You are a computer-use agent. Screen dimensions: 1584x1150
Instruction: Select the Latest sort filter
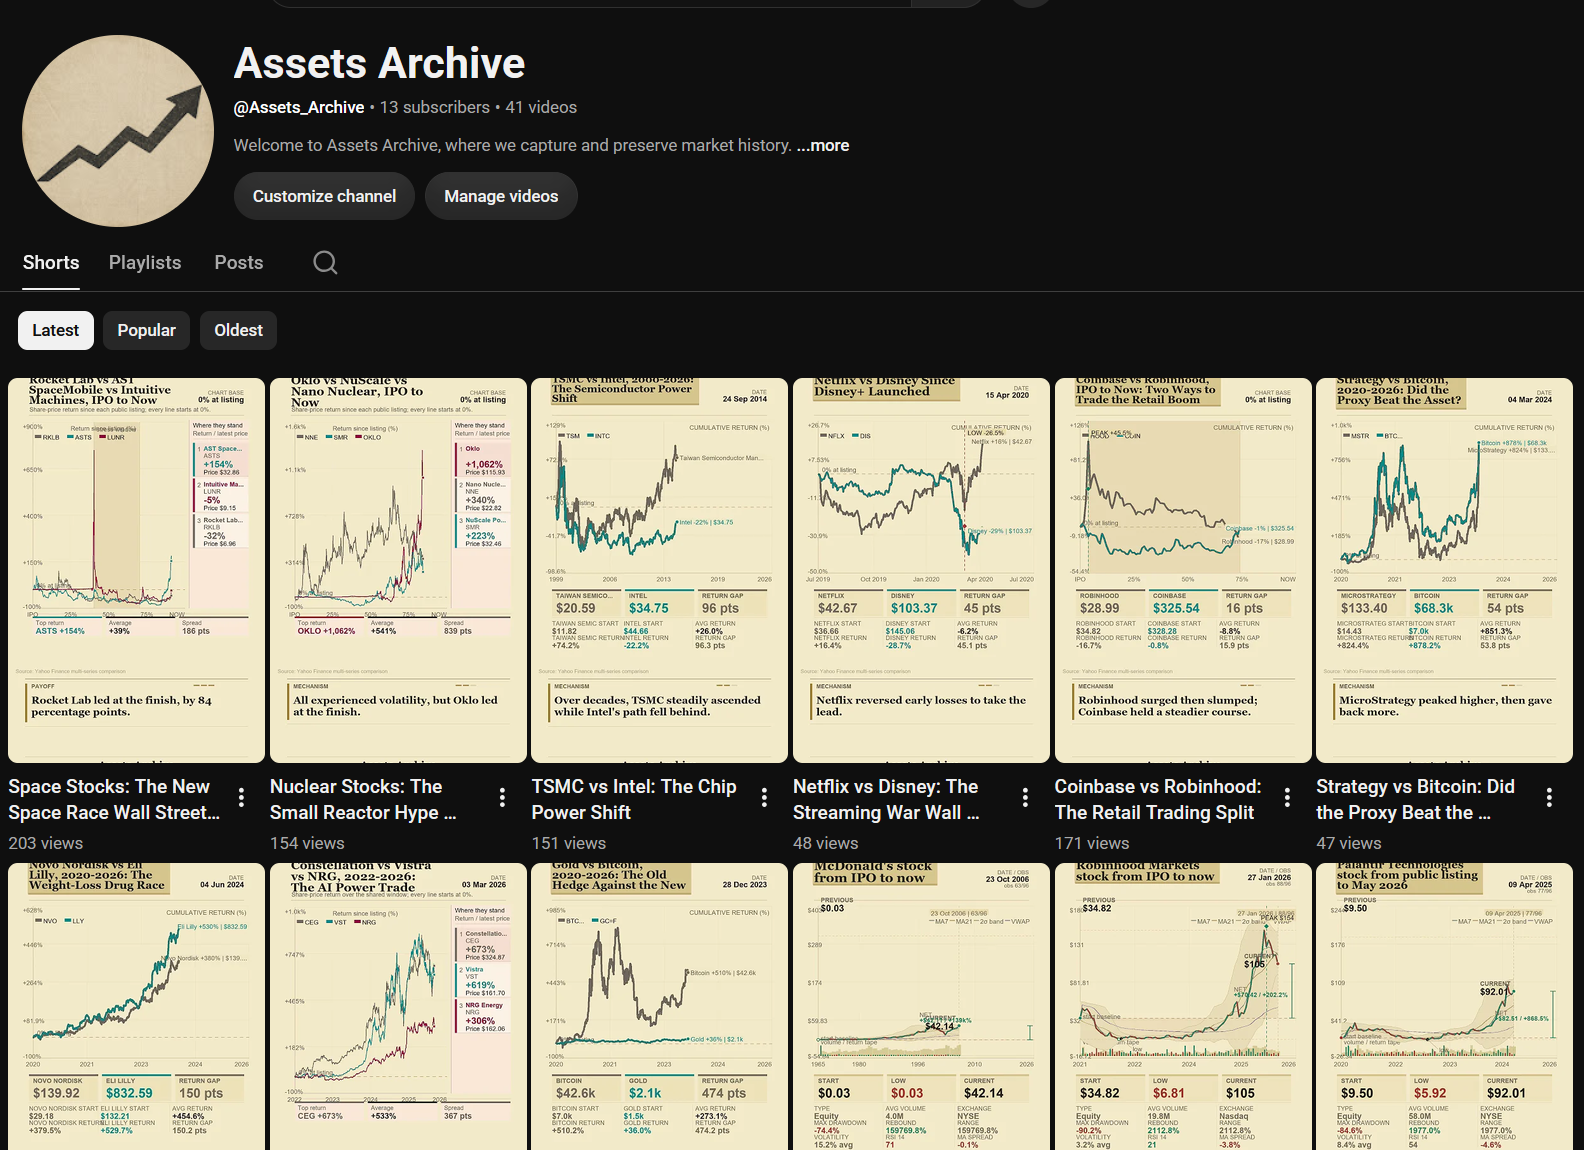click(x=56, y=330)
